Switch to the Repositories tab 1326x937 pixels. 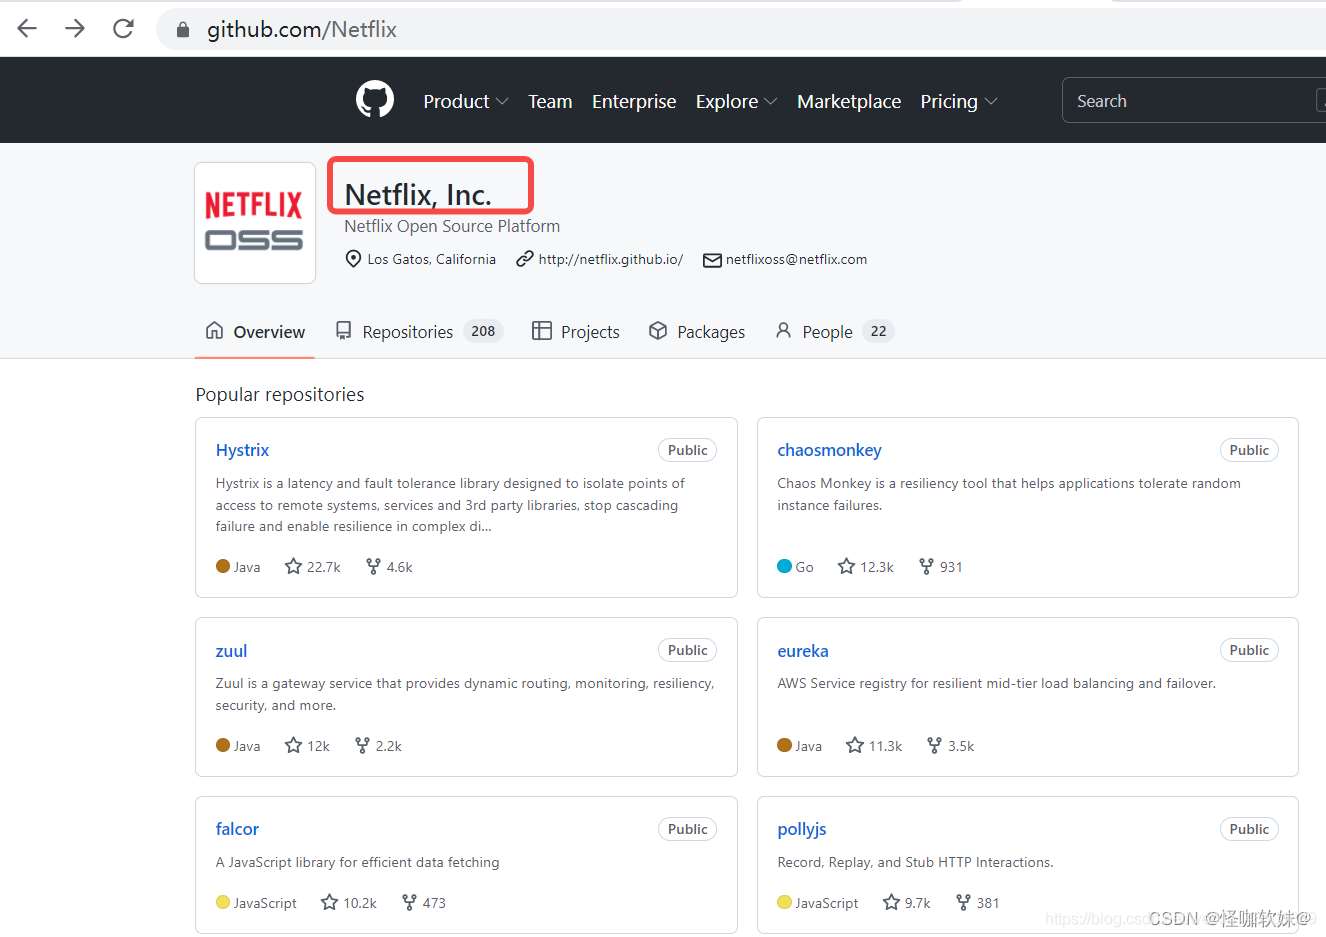pos(417,332)
